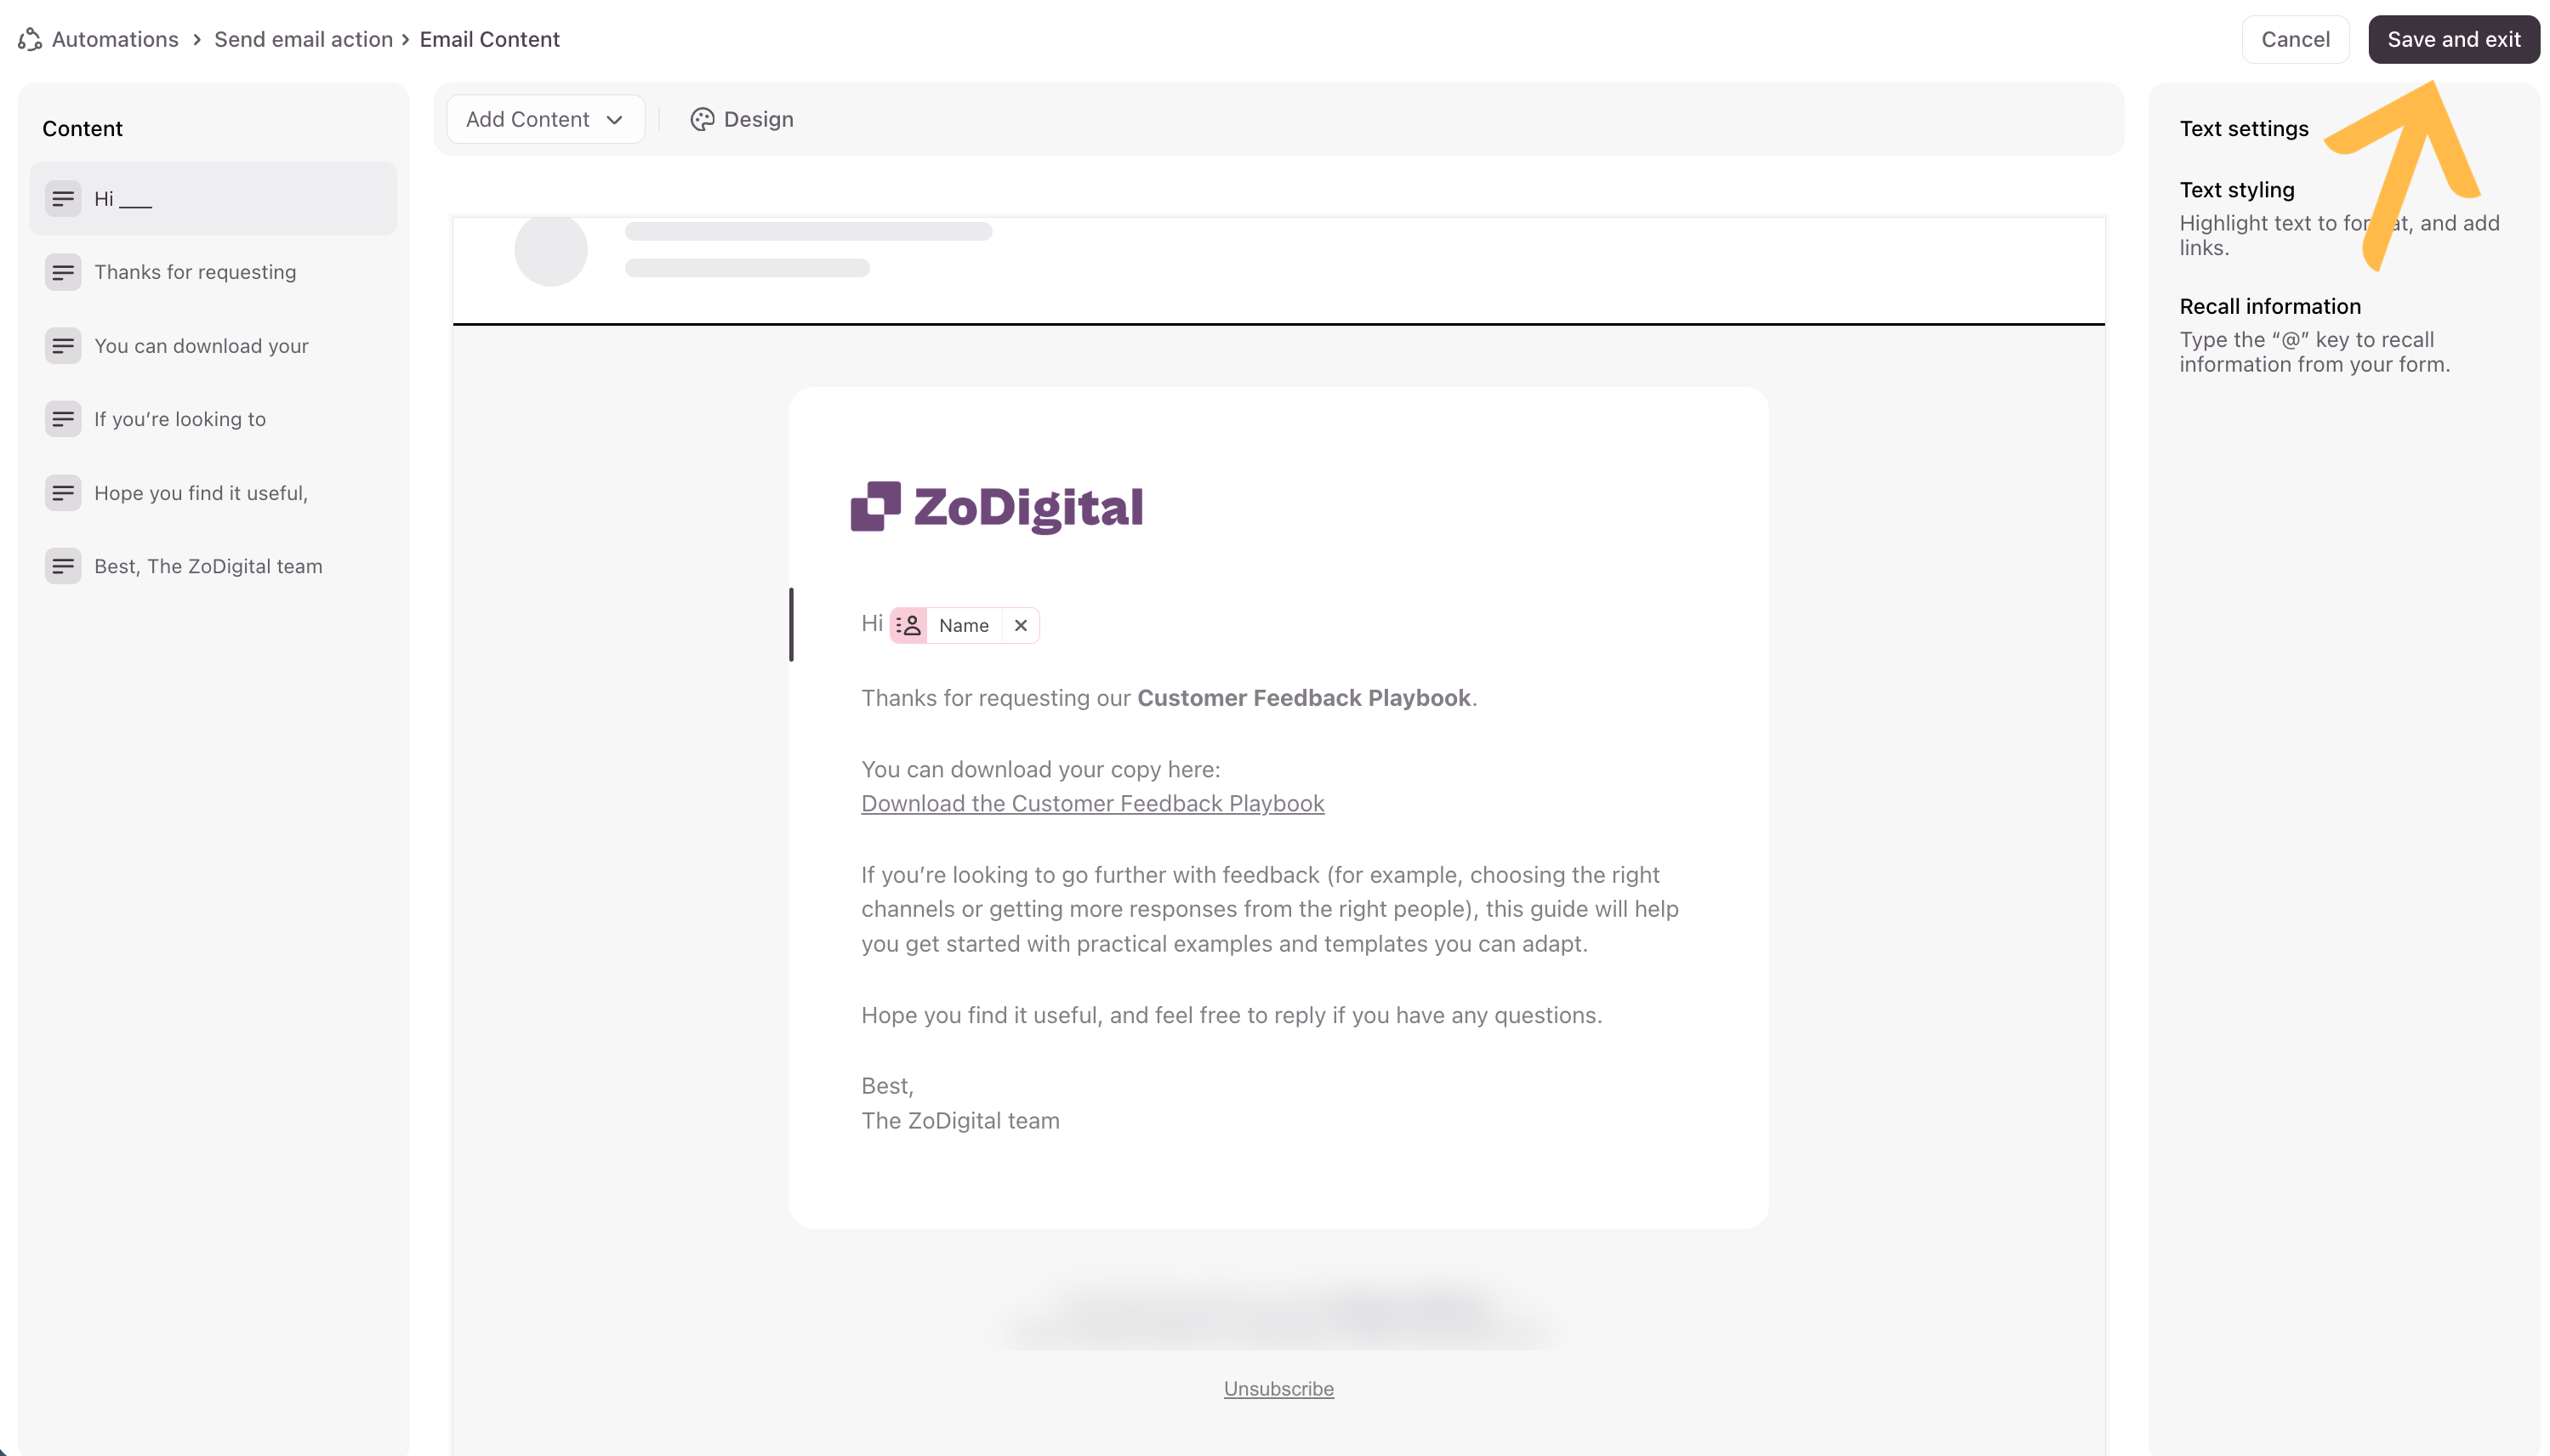
Task: Navigate to Send email action breadcrumb
Action: [x=303, y=39]
